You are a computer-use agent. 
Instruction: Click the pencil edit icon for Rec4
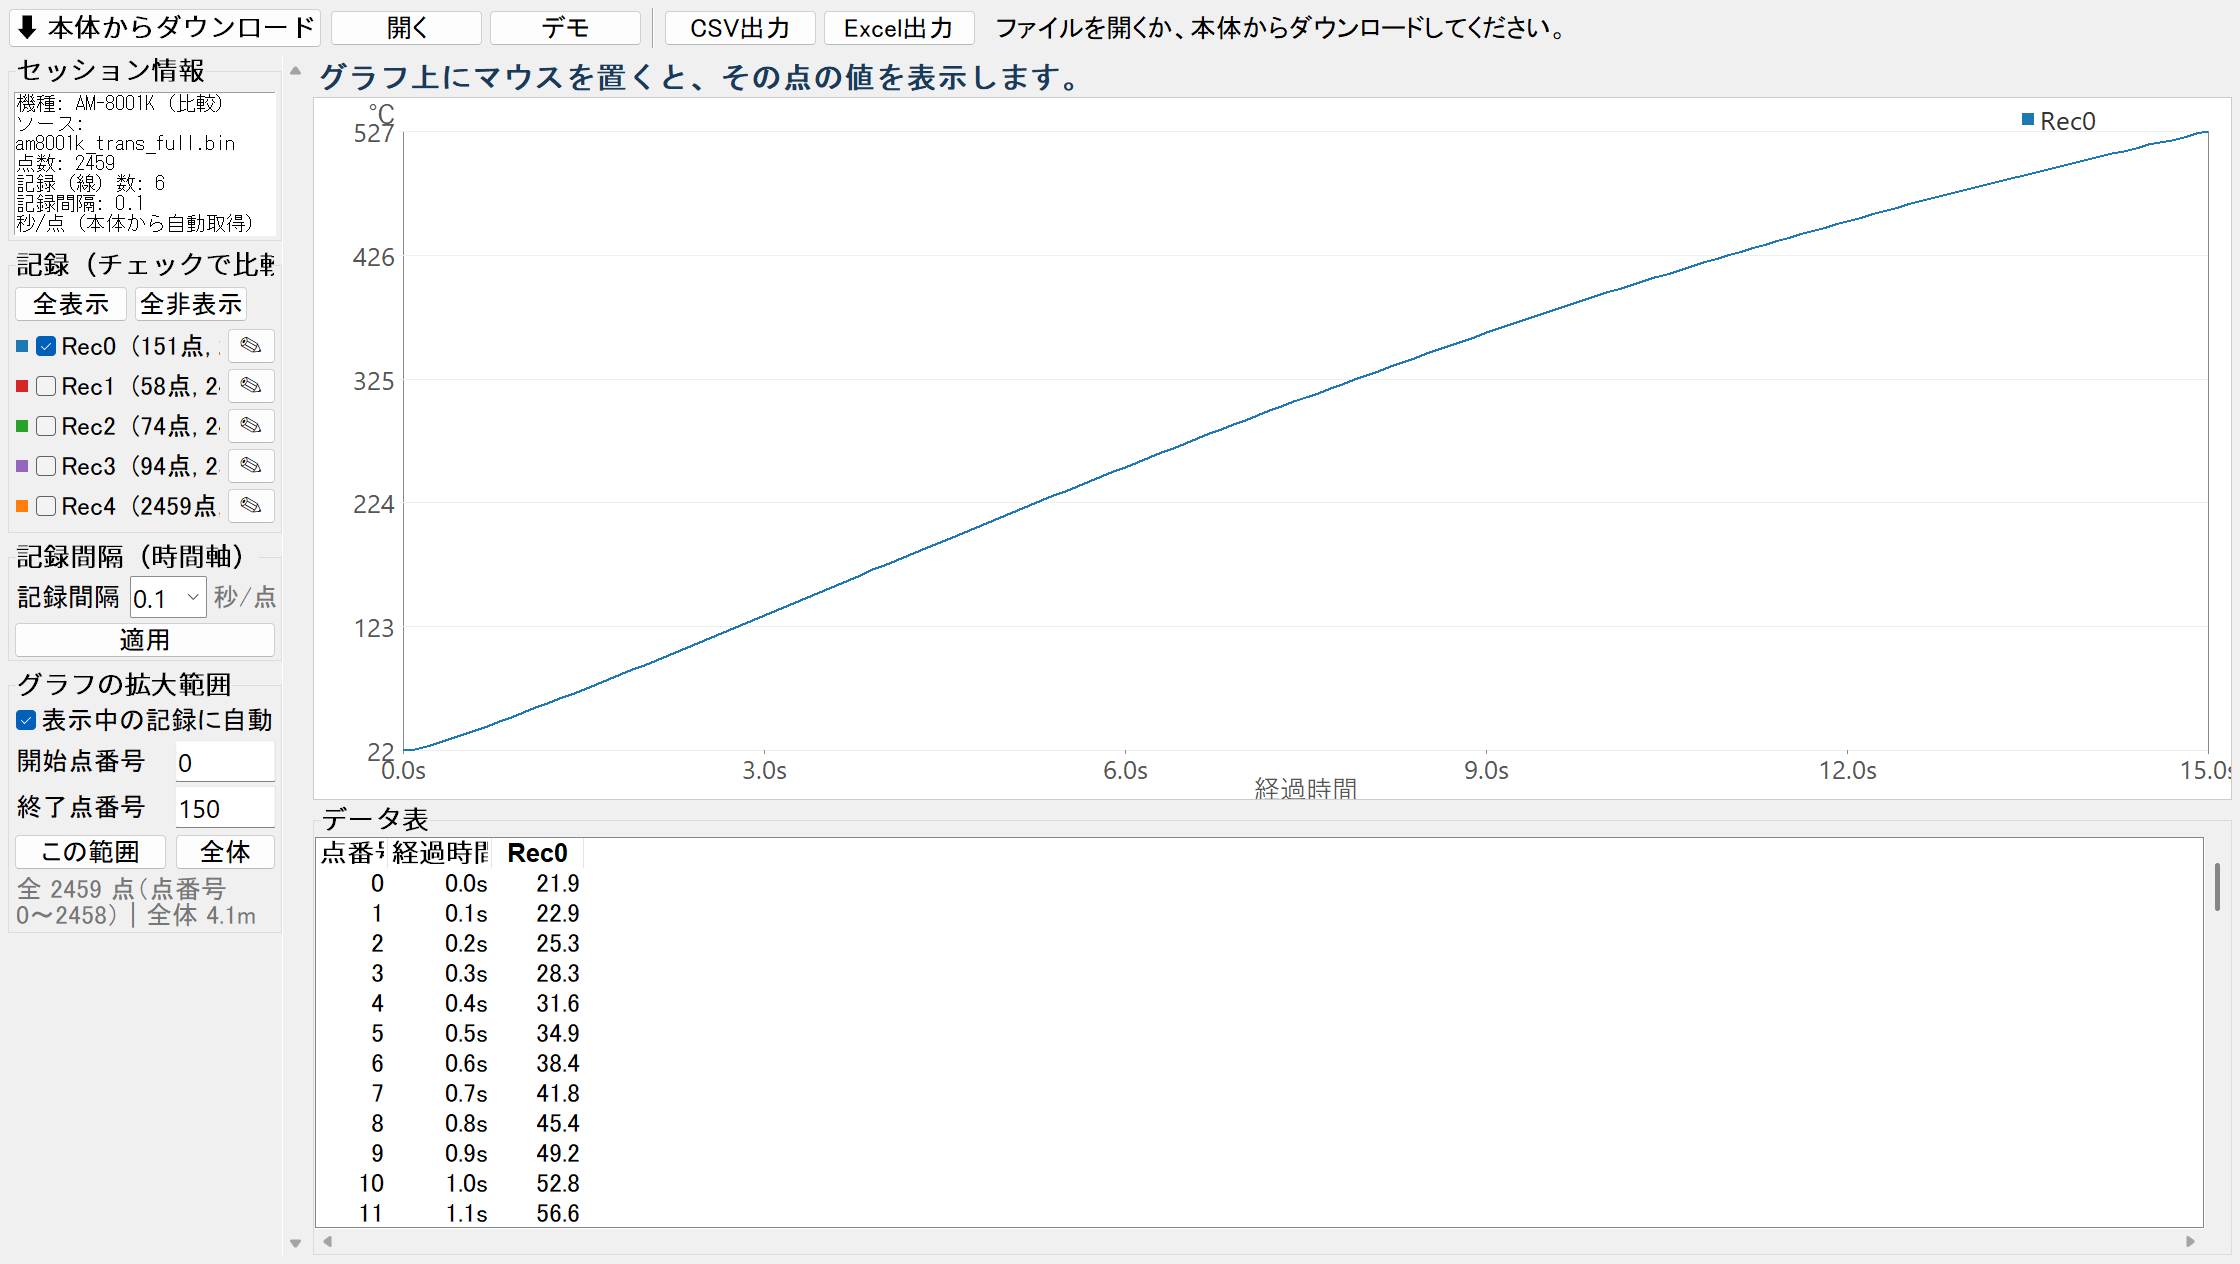tap(251, 506)
